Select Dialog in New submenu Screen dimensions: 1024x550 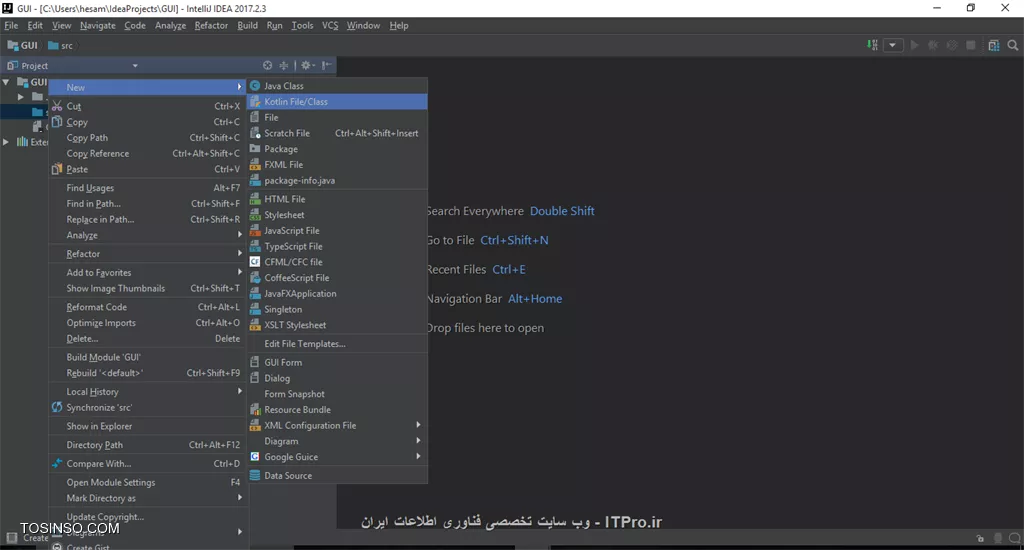337,378
